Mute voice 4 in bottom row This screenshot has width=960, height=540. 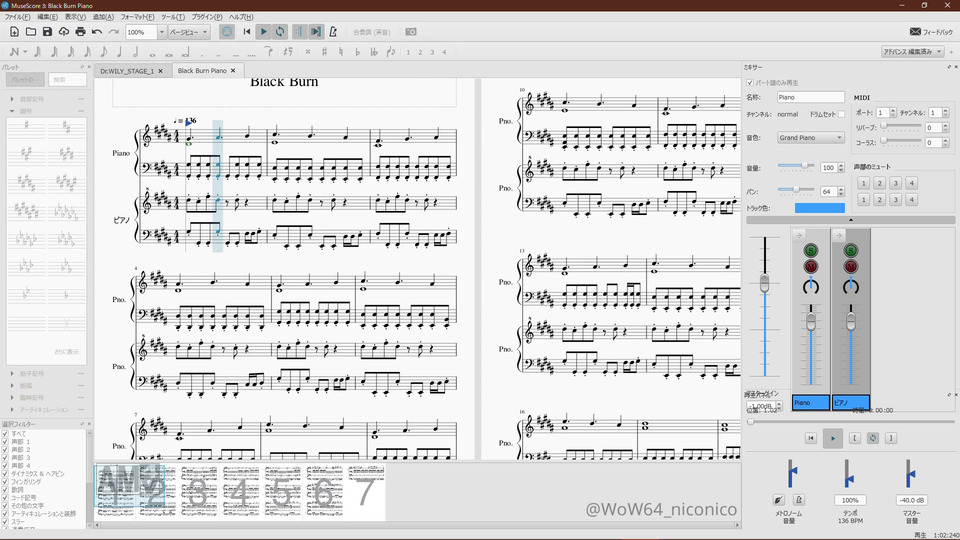[x=911, y=200]
